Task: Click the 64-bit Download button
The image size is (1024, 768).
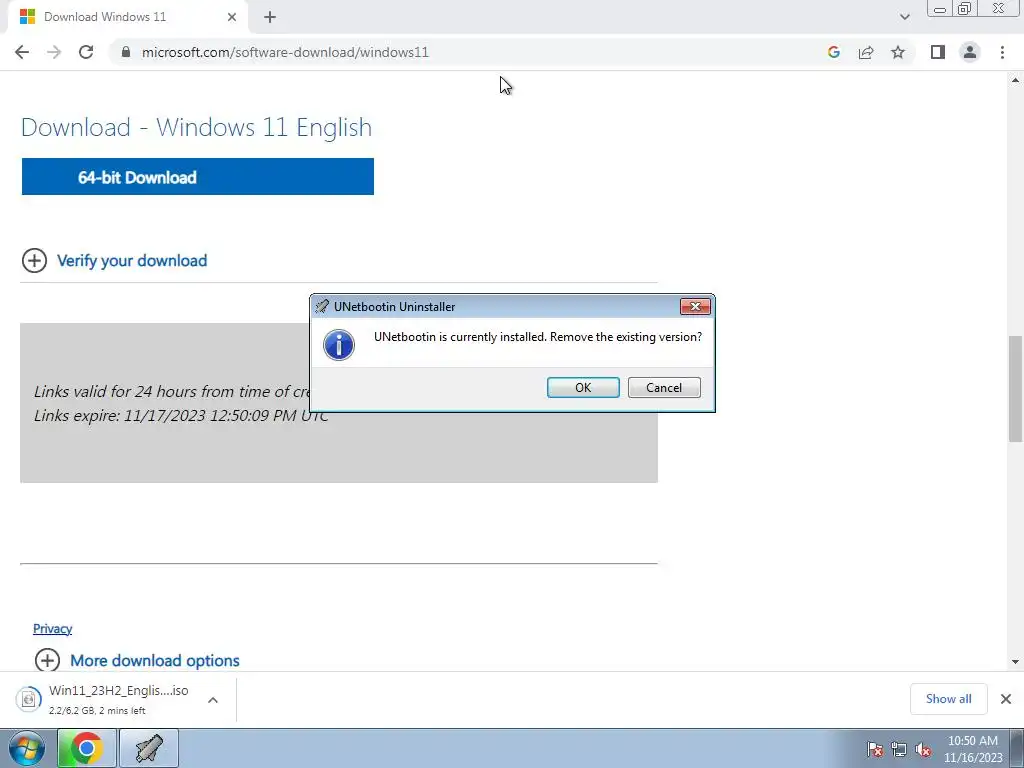Action: (198, 176)
